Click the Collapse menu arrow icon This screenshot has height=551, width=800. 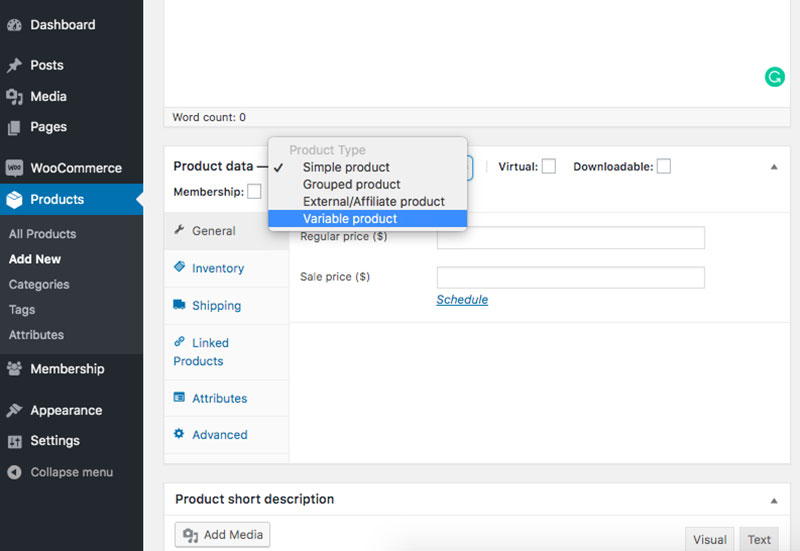[14, 472]
